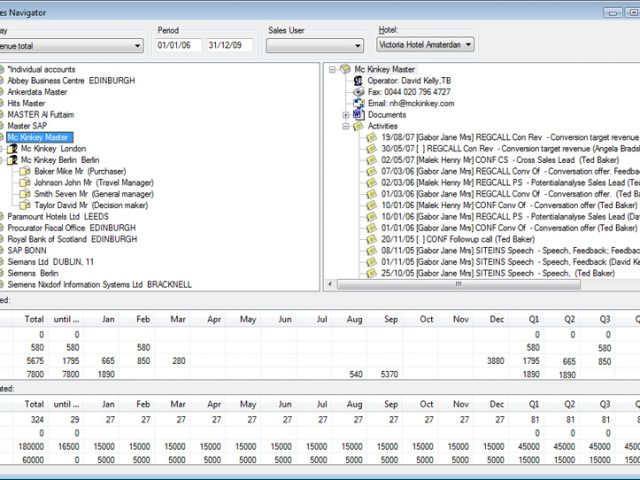The height and width of the screenshot is (480, 640).
Task: Select Abbey Business Centre EDINBURGH account
Action: pos(71,80)
